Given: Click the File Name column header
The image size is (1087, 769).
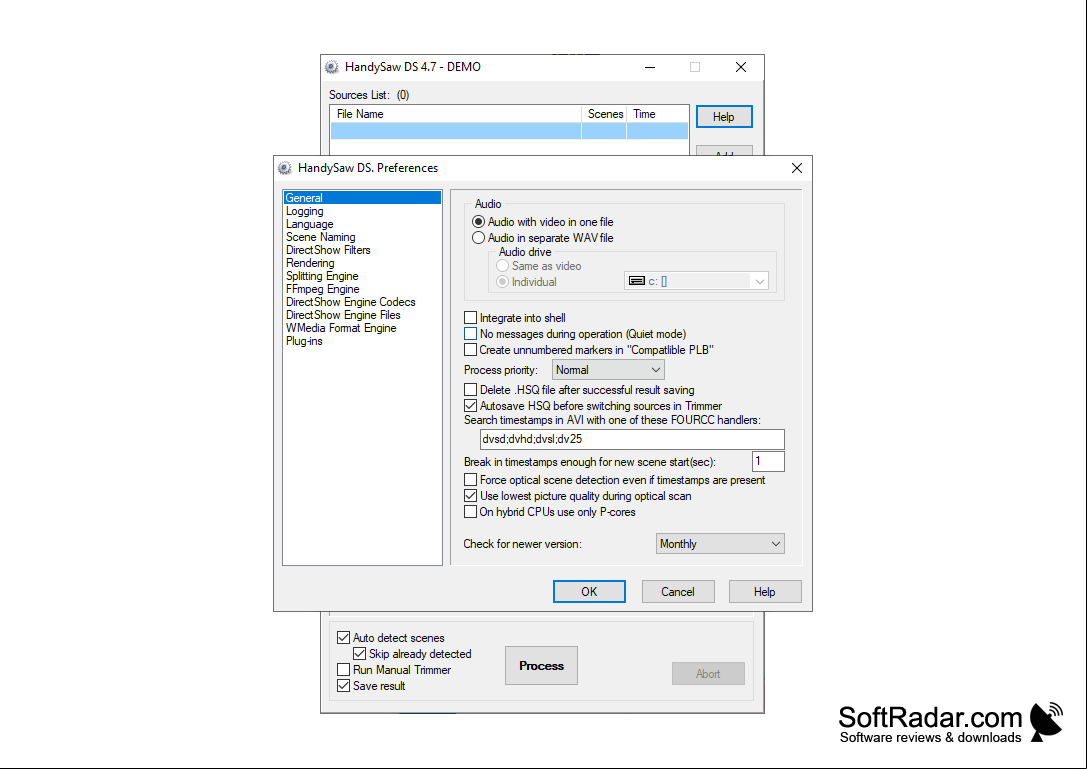Looking at the screenshot, I should click(456, 114).
